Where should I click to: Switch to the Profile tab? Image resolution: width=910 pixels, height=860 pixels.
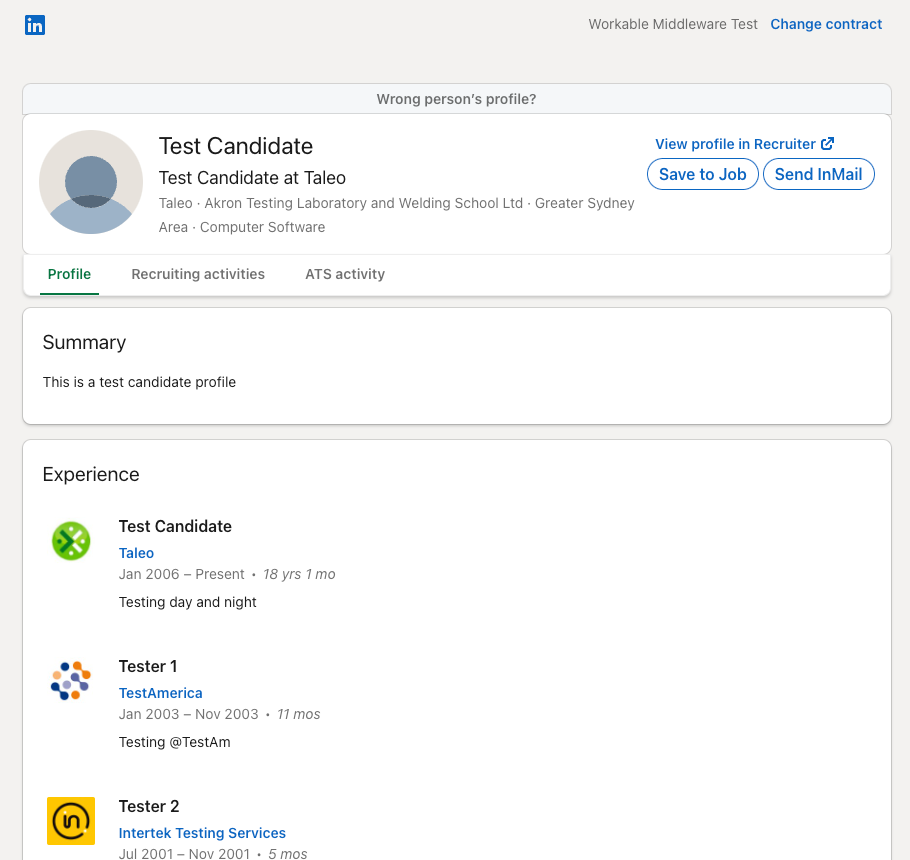click(69, 274)
